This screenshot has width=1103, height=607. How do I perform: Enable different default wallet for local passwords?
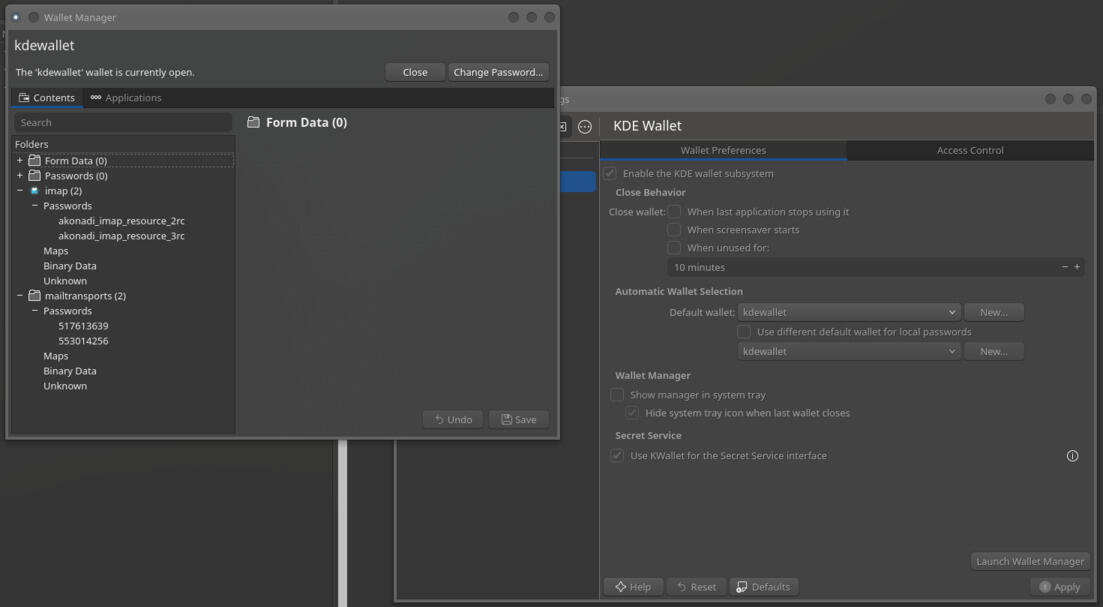pos(744,332)
